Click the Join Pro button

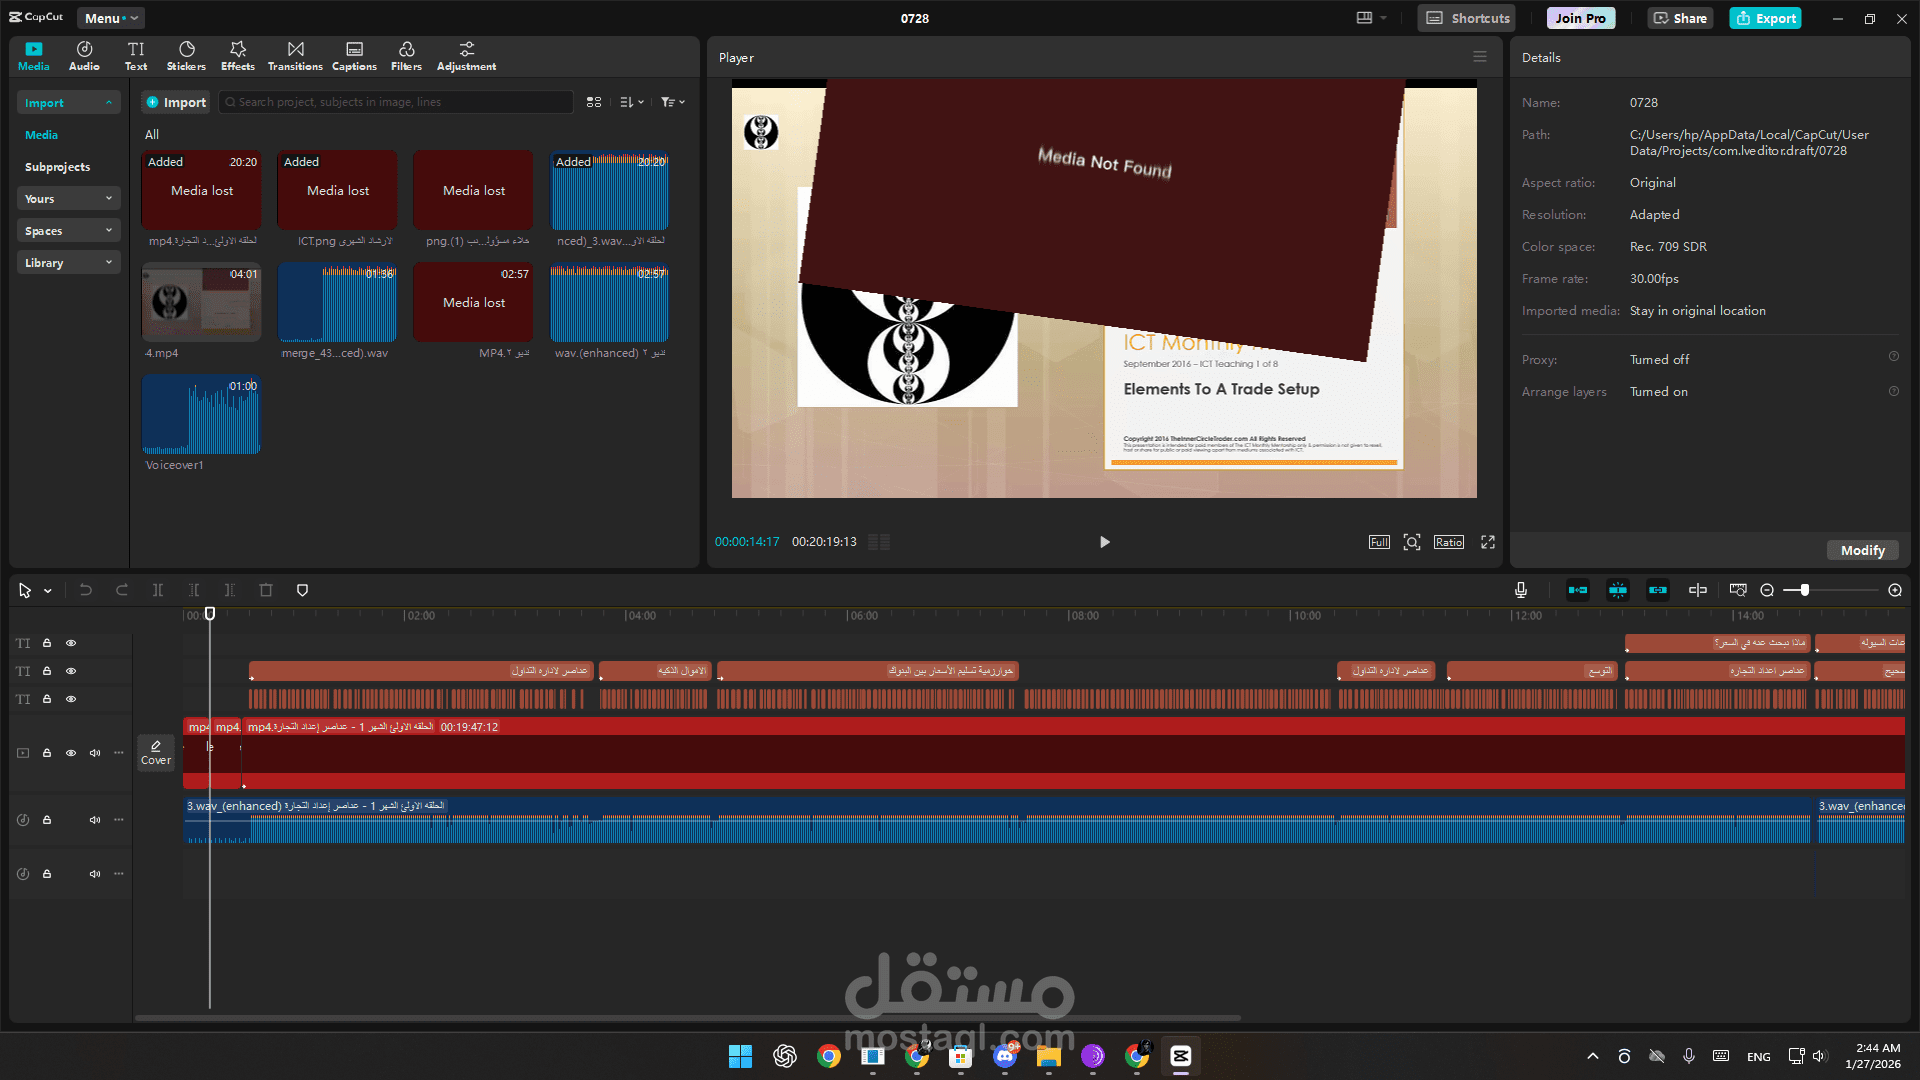(x=1580, y=18)
